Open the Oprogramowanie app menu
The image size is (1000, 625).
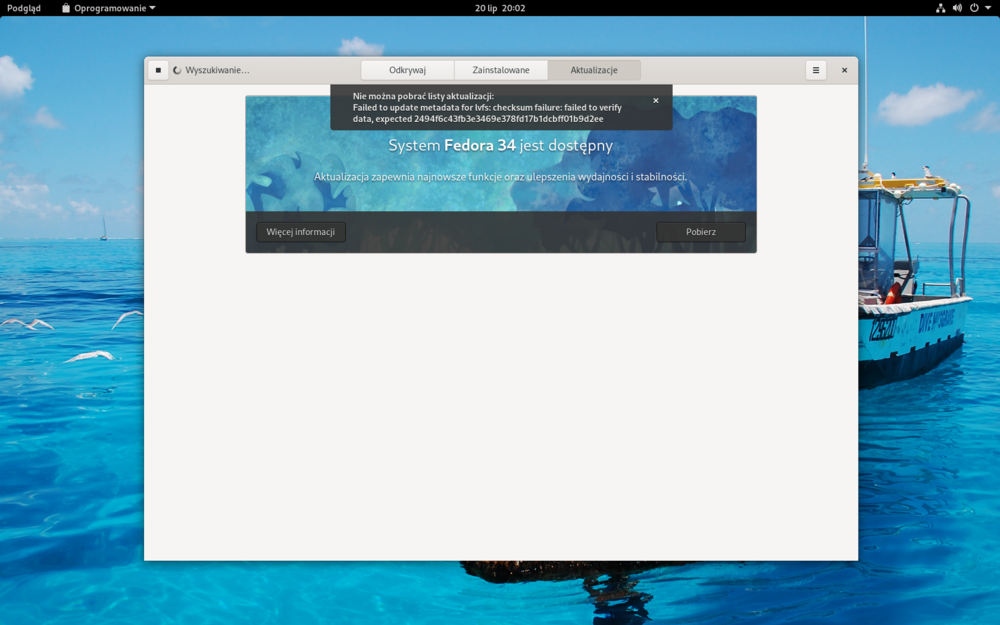click(x=109, y=8)
